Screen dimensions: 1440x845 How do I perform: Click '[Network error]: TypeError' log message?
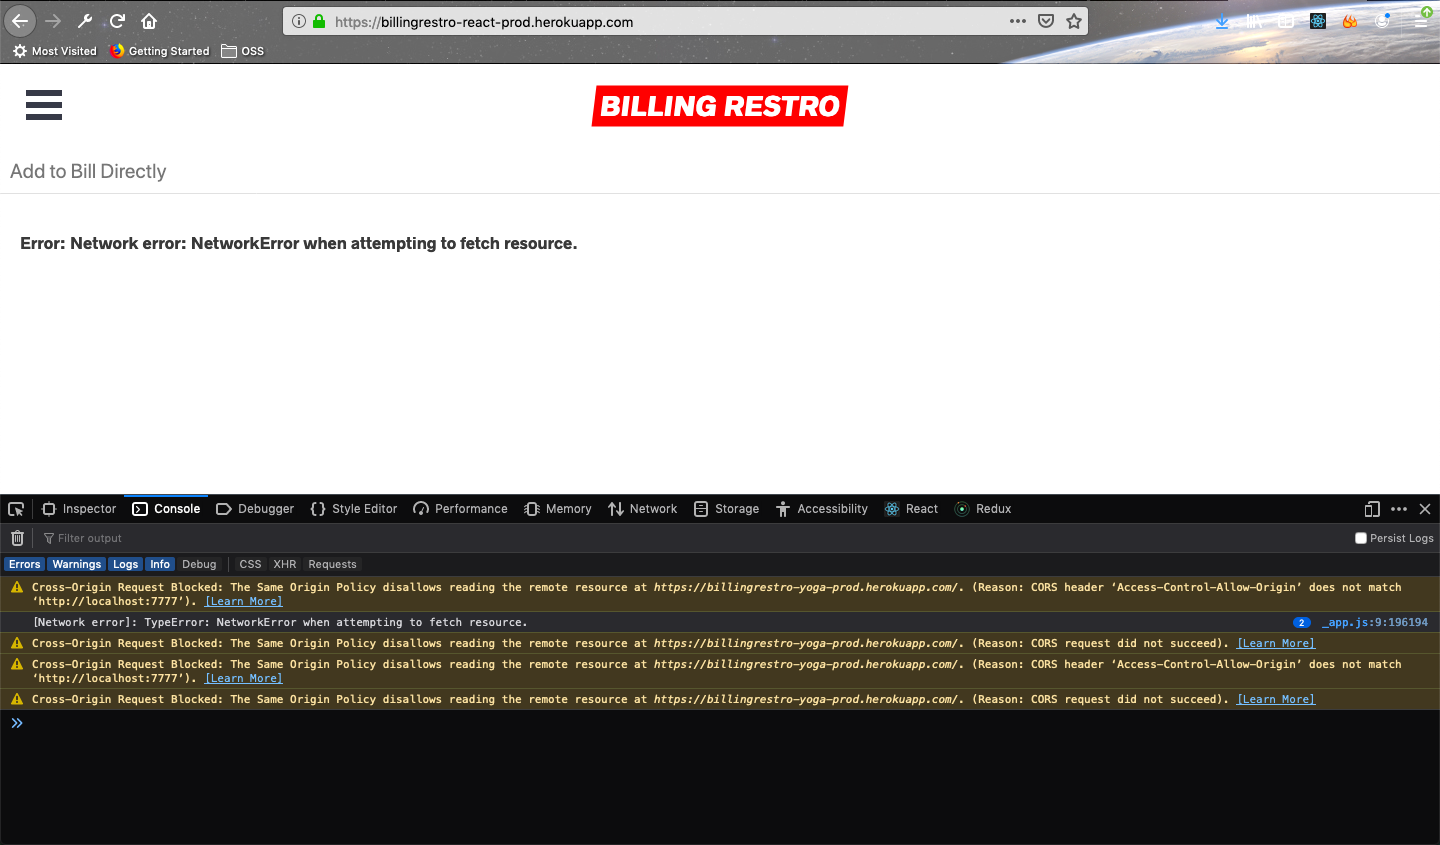(x=280, y=622)
